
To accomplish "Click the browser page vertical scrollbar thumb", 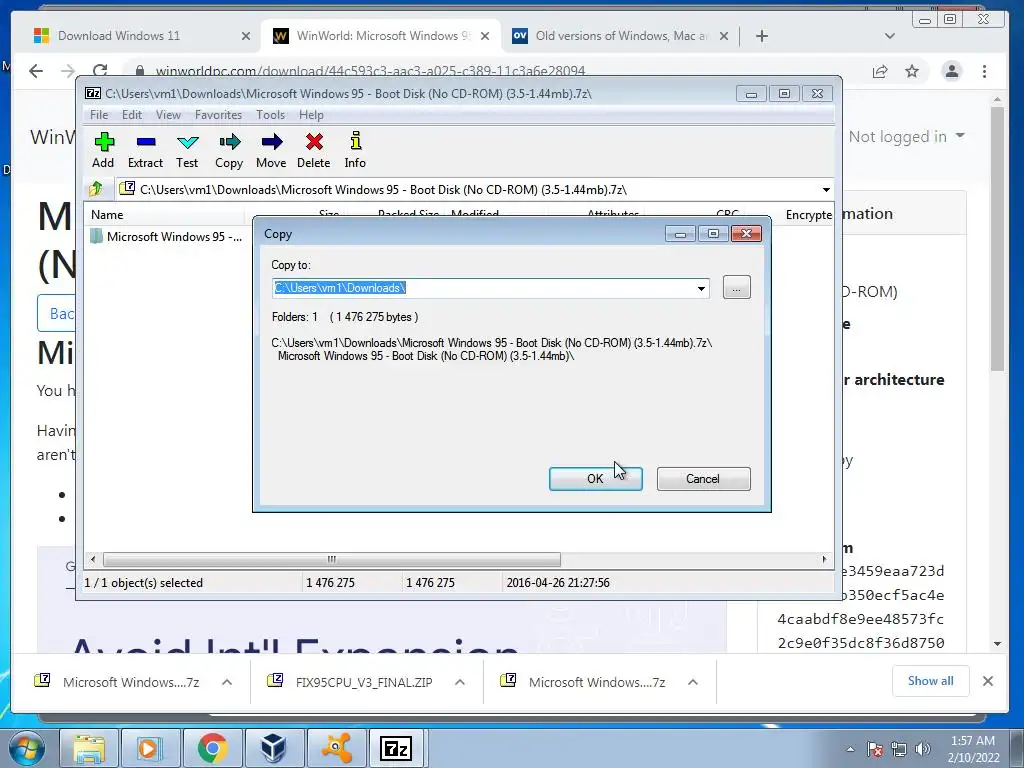I will click(x=997, y=239).
